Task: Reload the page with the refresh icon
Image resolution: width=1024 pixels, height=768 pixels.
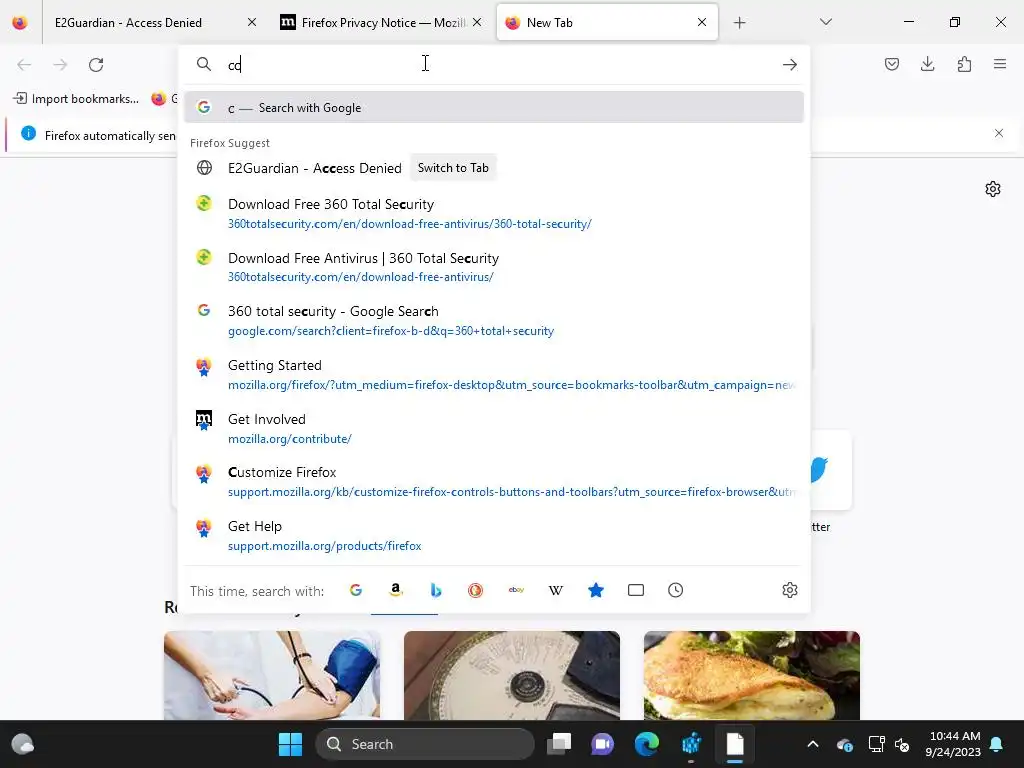Action: click(x=96, y=65)
